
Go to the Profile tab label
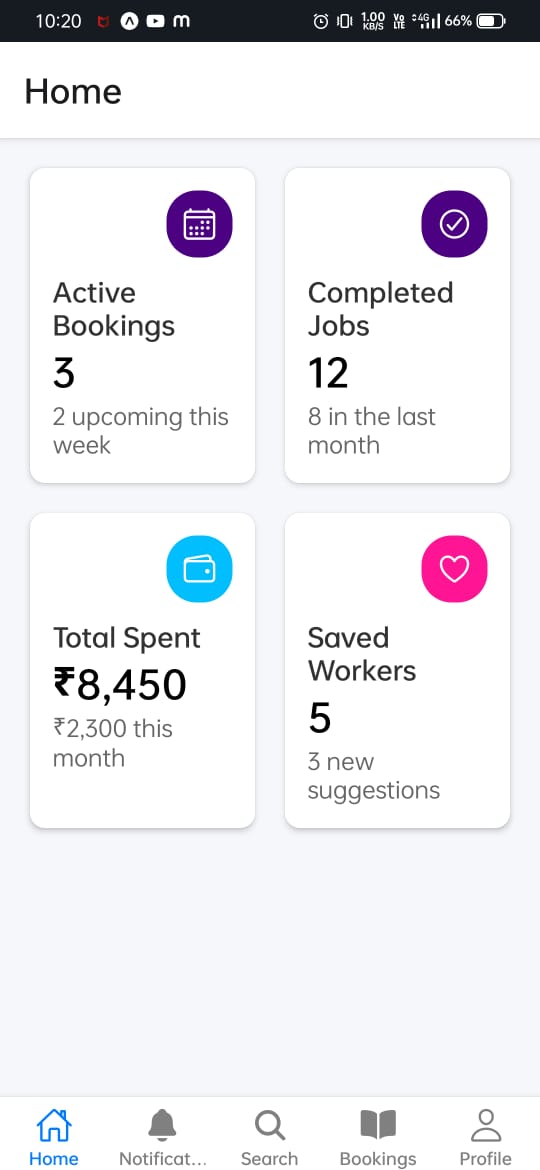pos(486,1159)
